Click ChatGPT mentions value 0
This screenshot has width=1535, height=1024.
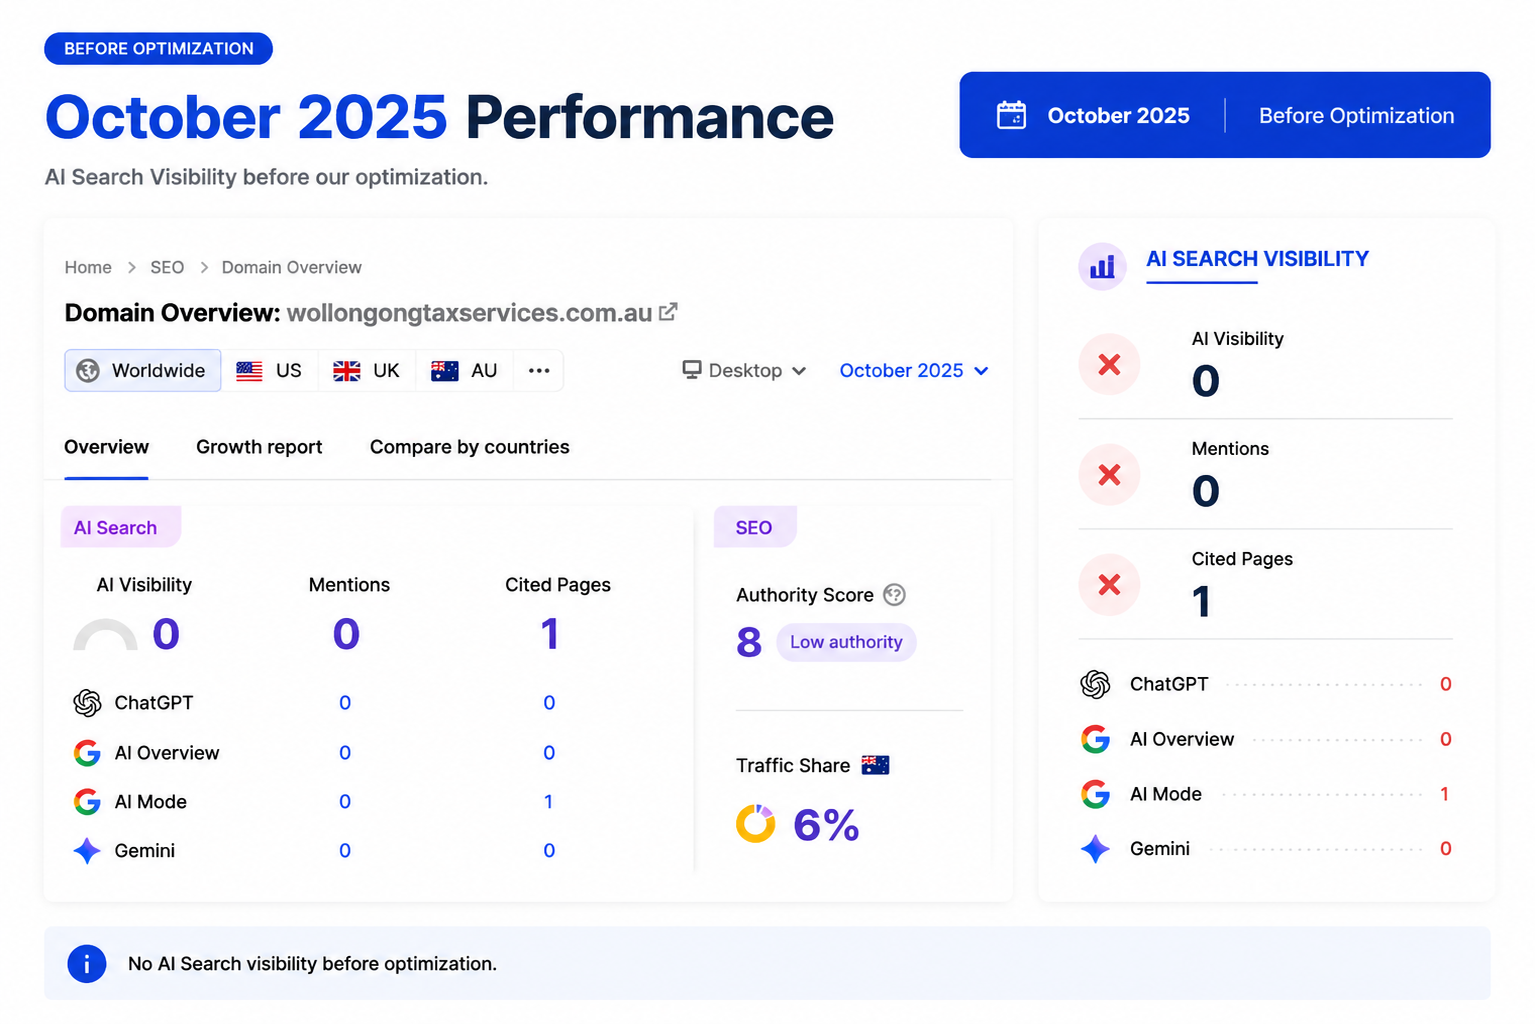(x=345, y=703)
